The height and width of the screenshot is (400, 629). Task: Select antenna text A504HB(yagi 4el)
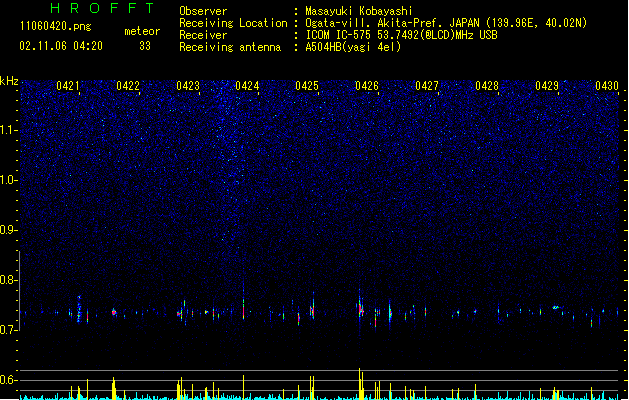pos(353,47)
